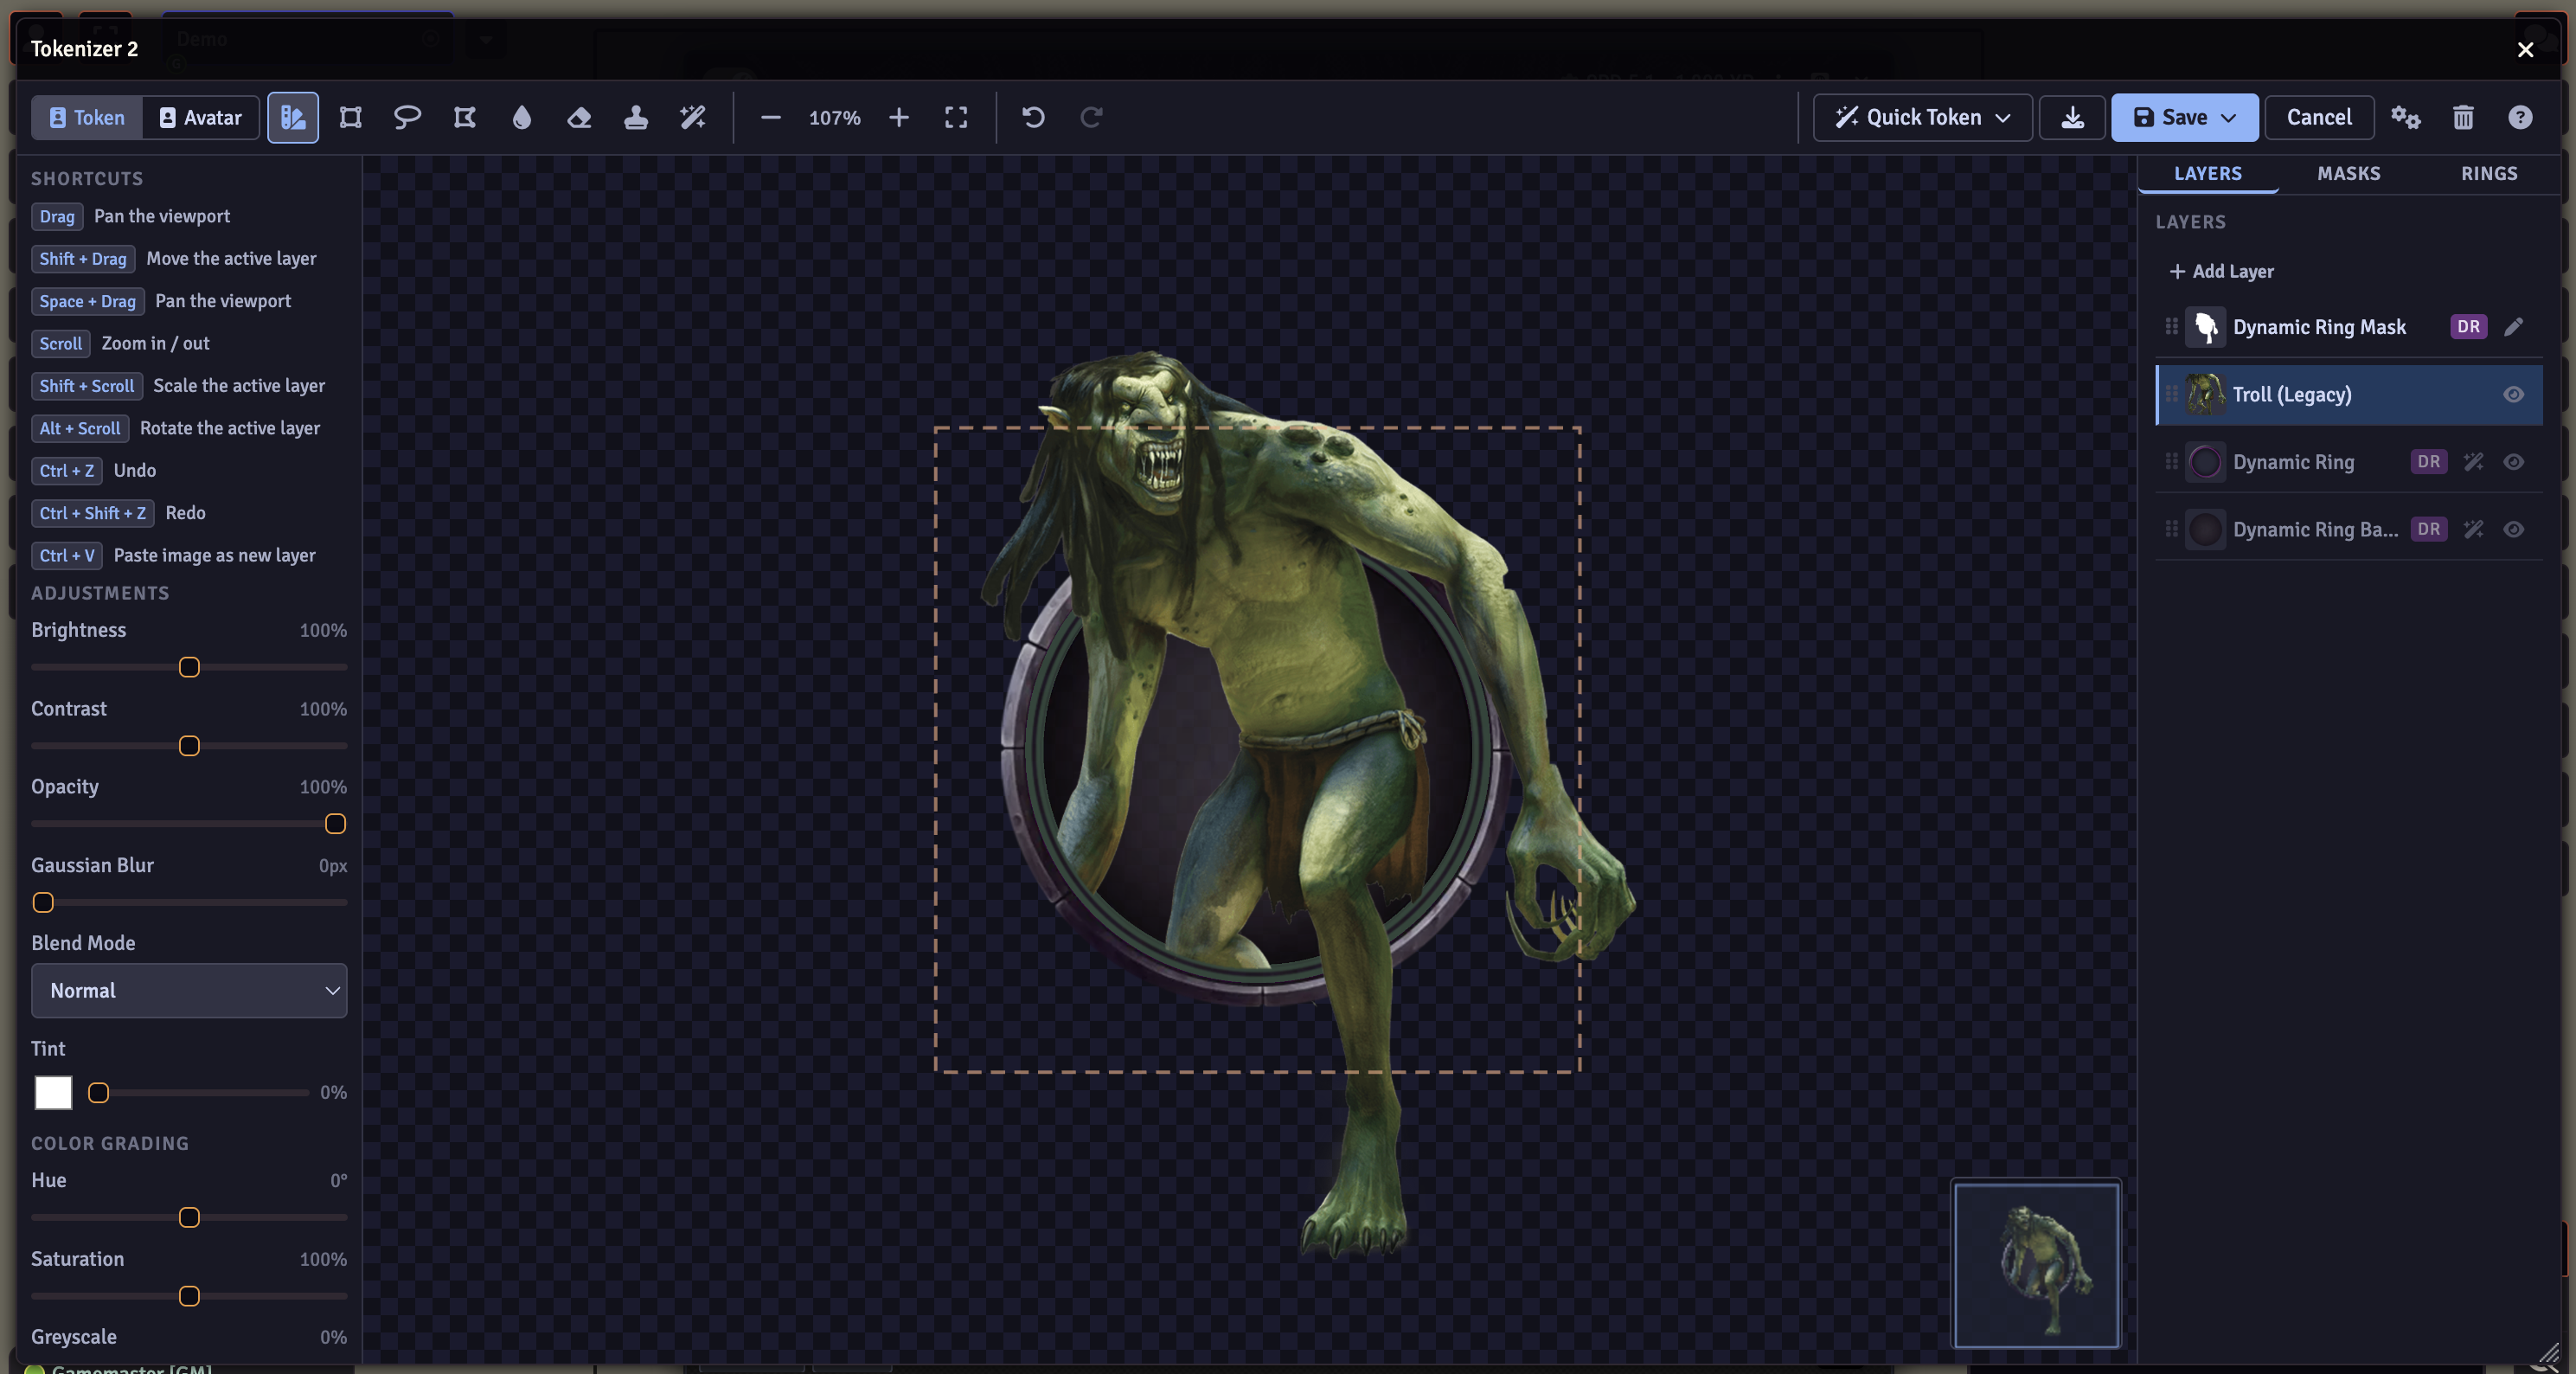This screenshot has width=2576, height=1374.
Task: Open the Quick Token dropdown
Action: point(1922,118)
